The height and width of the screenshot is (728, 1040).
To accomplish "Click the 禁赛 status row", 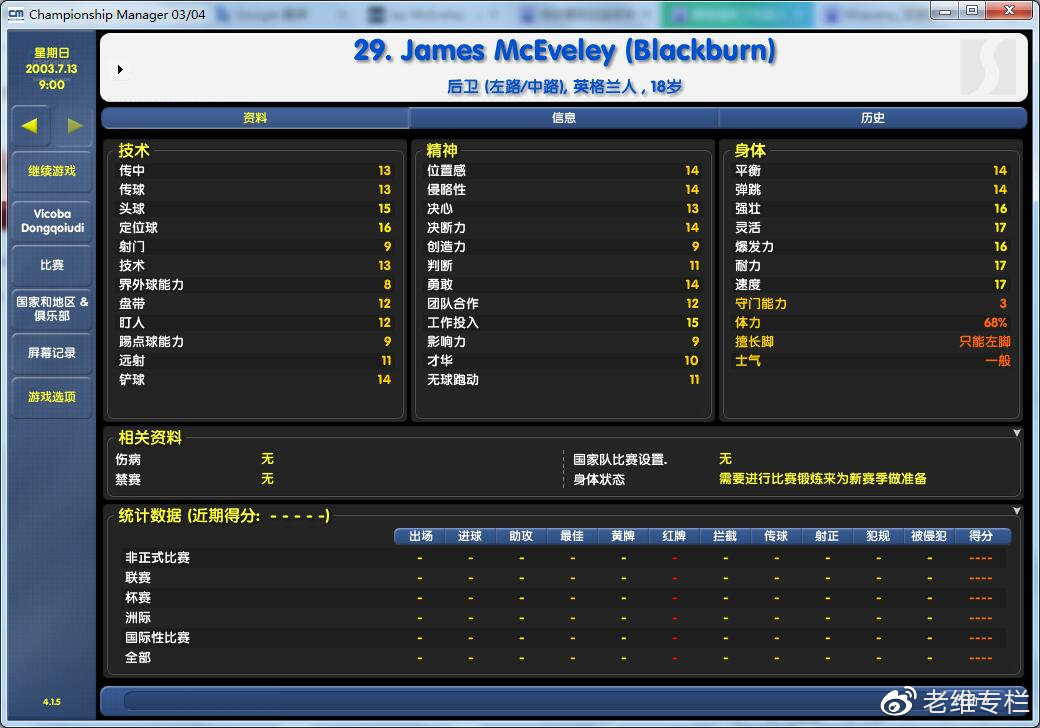I will coord(335,479).
